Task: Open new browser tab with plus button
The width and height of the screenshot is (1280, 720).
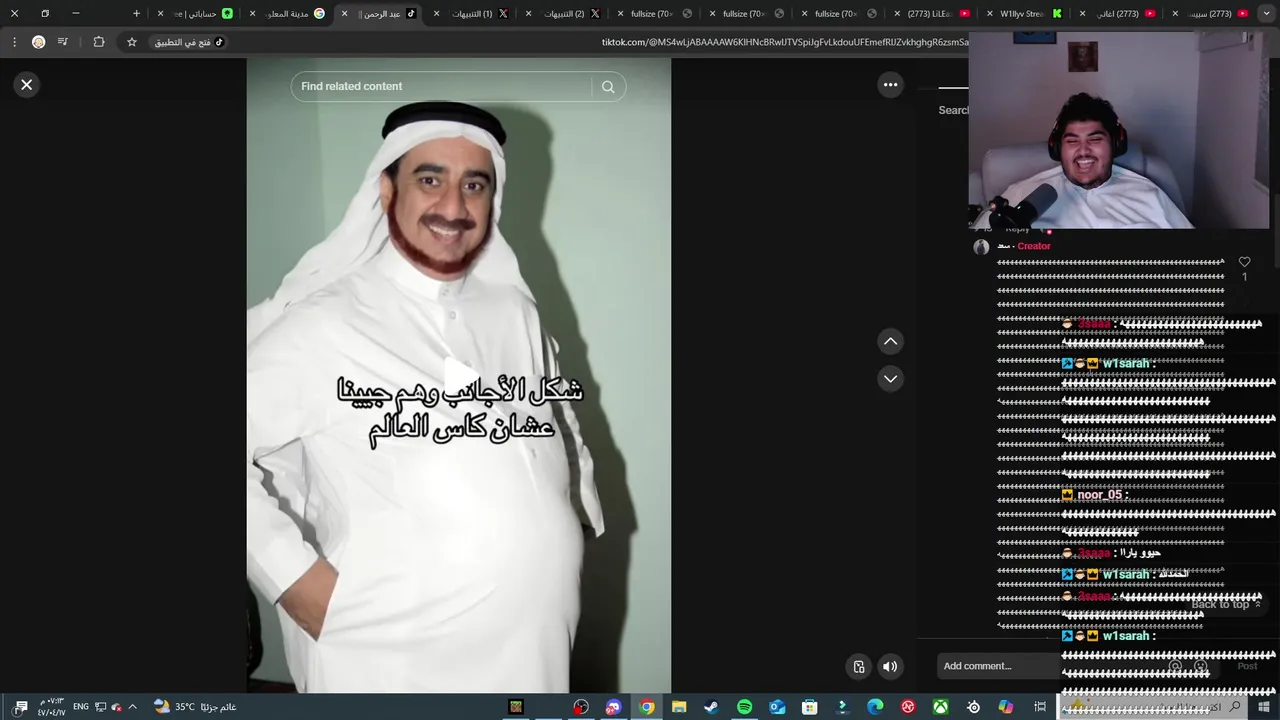Action: [136, 14]
